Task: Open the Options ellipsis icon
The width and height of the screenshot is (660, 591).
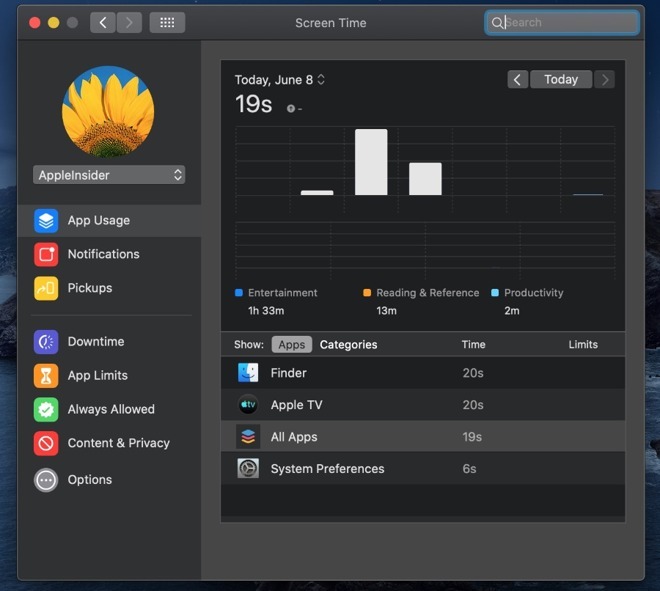Action: click(x=46, y=480)
